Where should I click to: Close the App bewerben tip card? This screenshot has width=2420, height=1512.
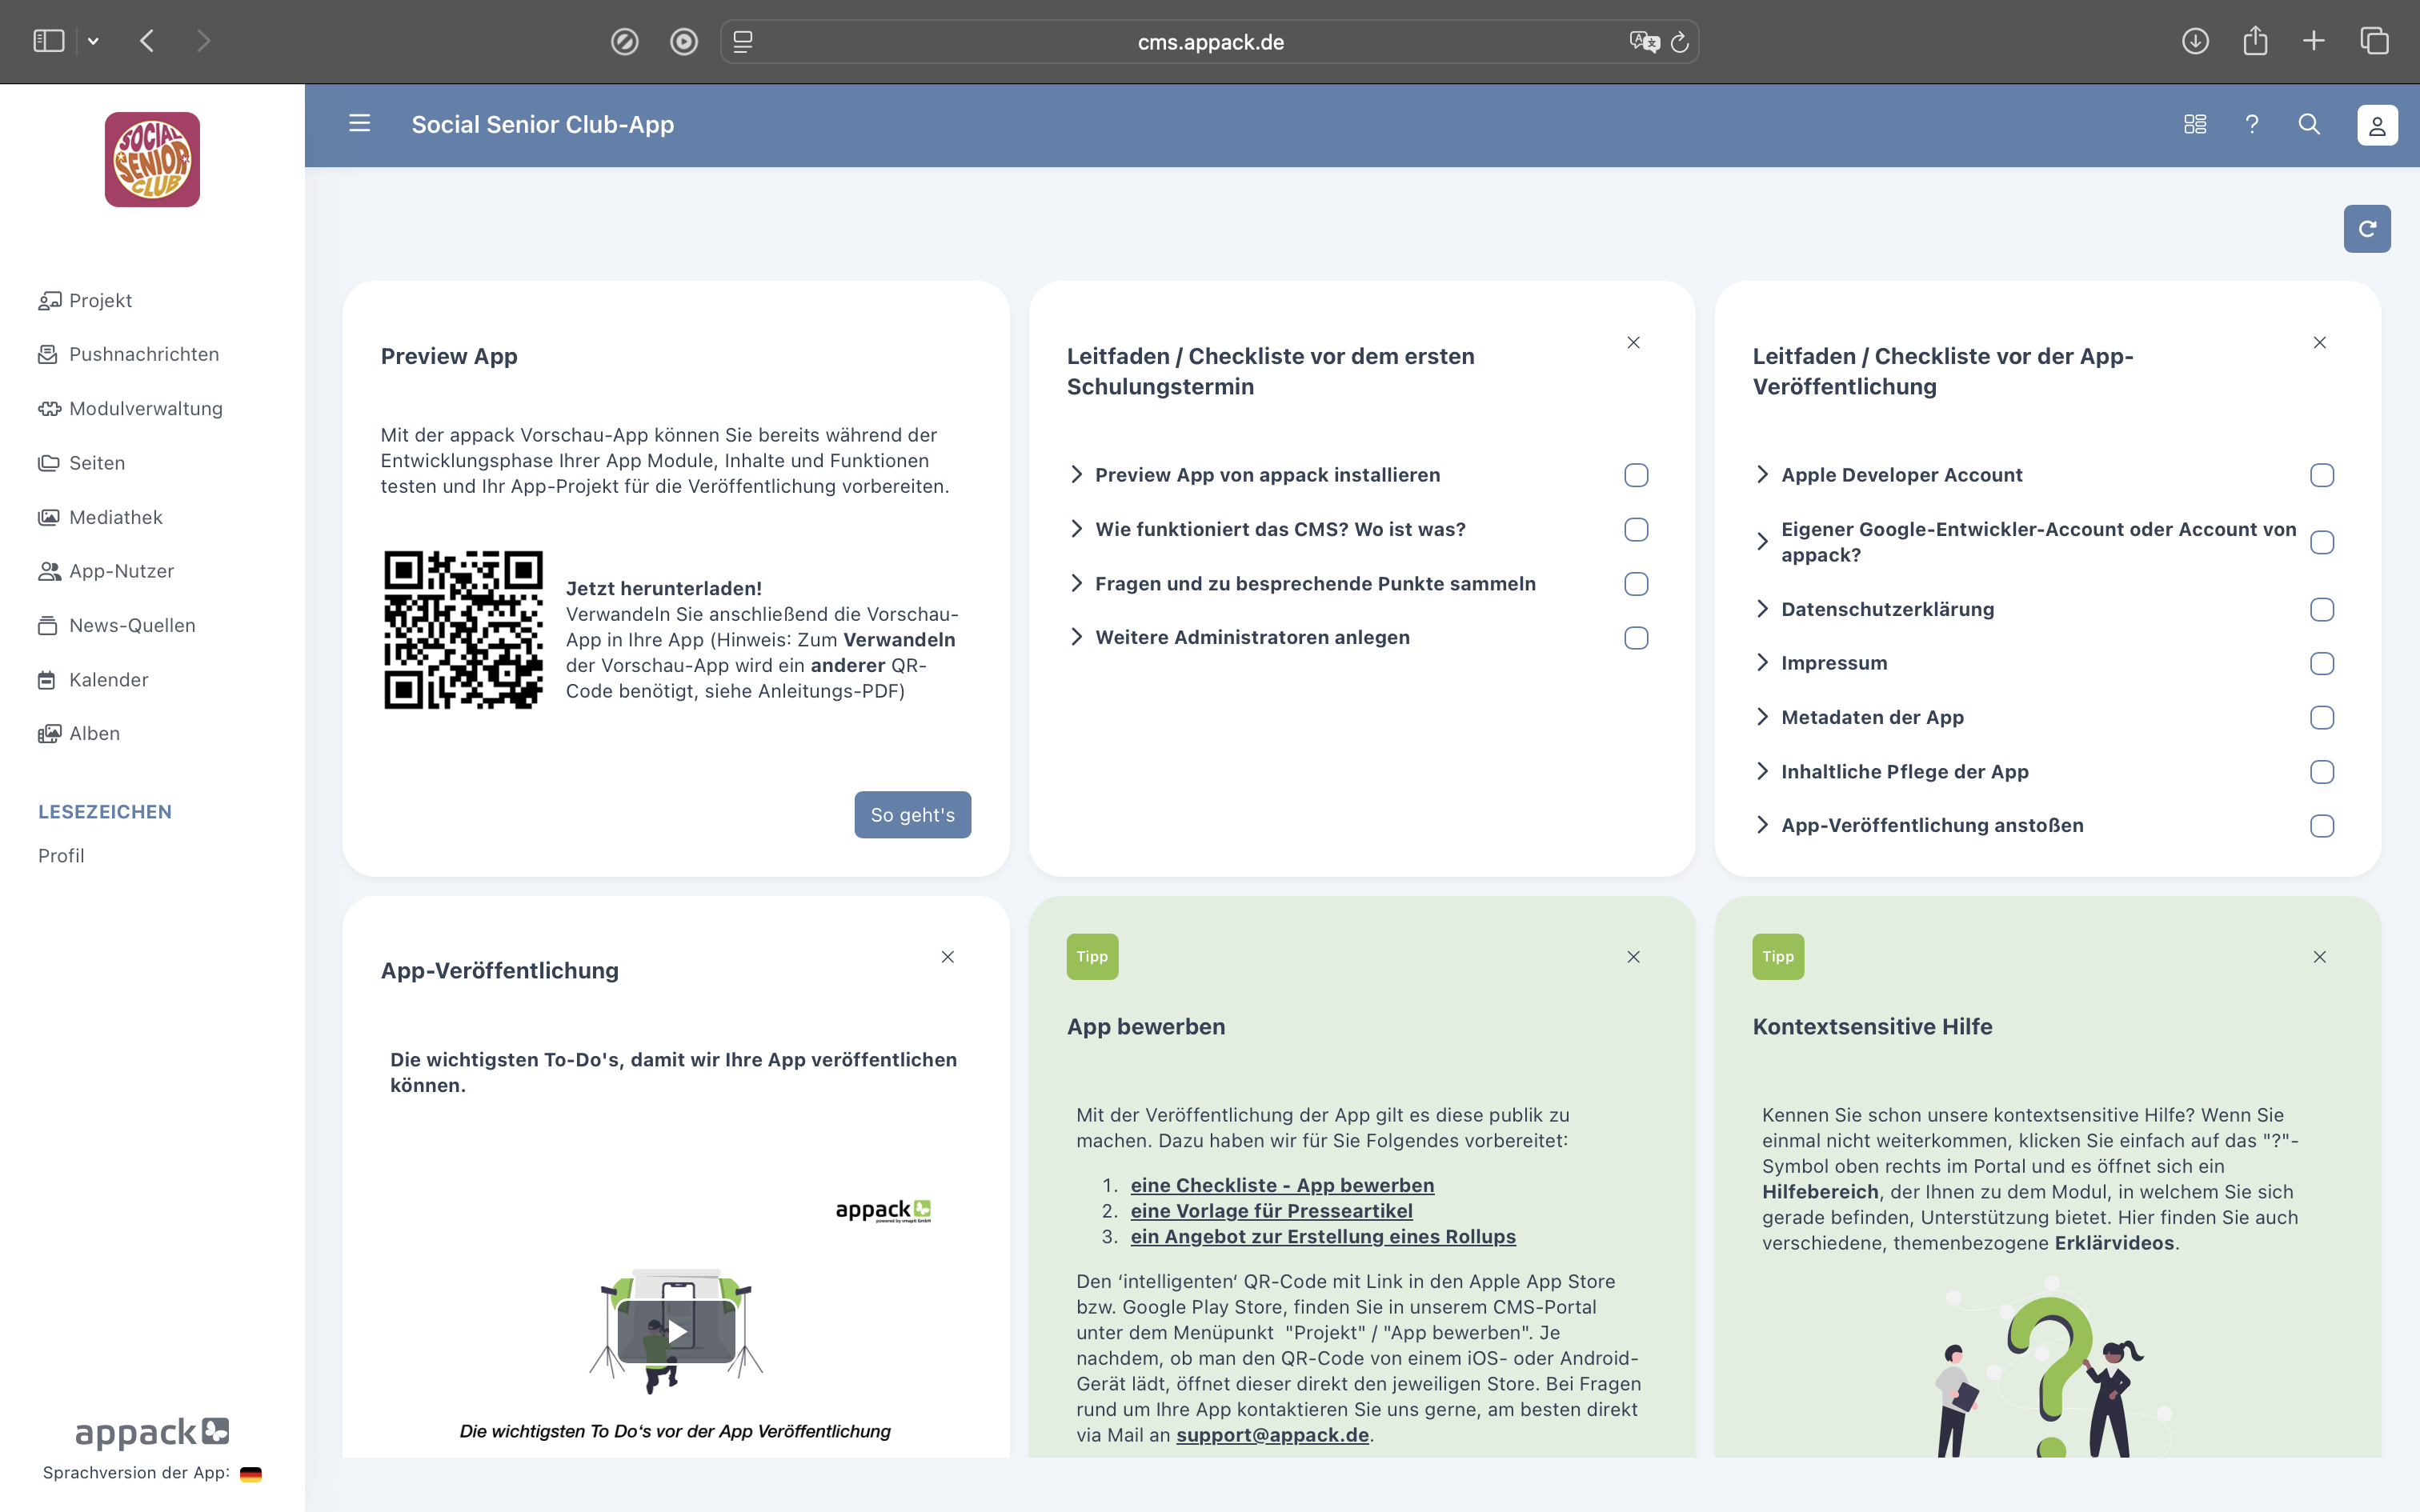click(1633, 957)
